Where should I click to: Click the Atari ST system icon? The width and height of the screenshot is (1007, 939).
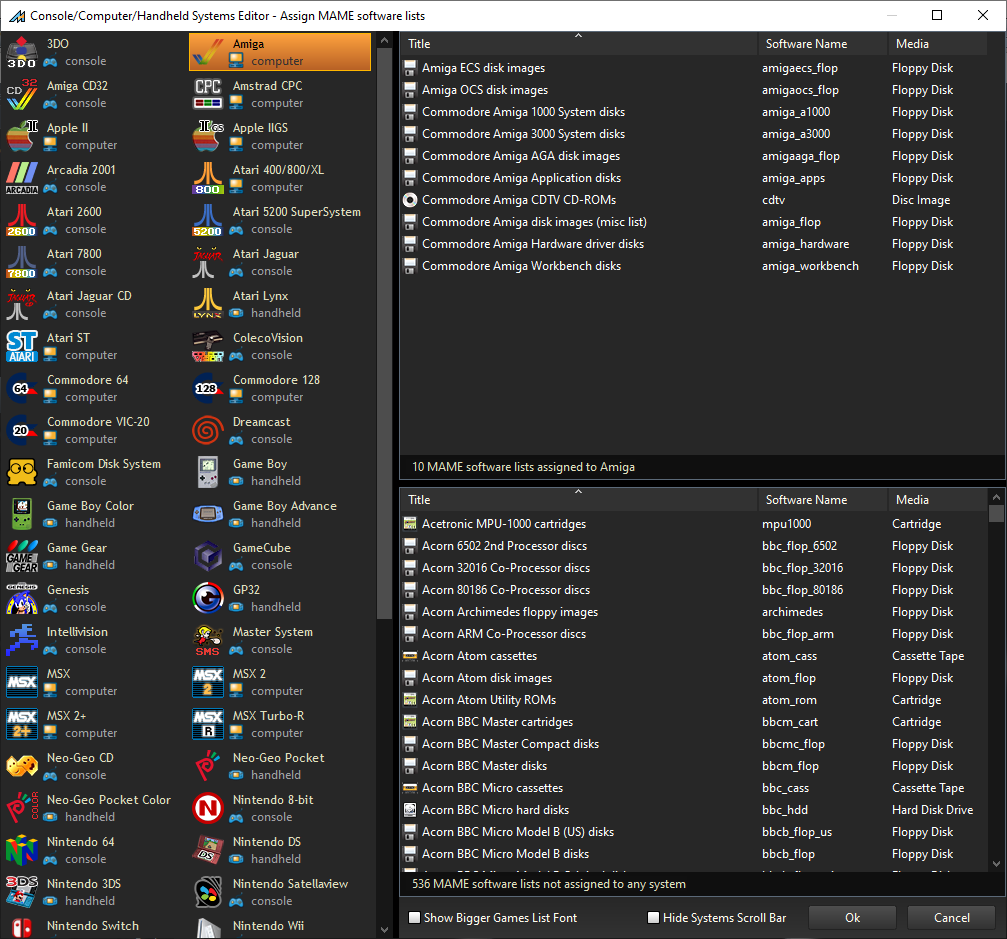(22, 346)
